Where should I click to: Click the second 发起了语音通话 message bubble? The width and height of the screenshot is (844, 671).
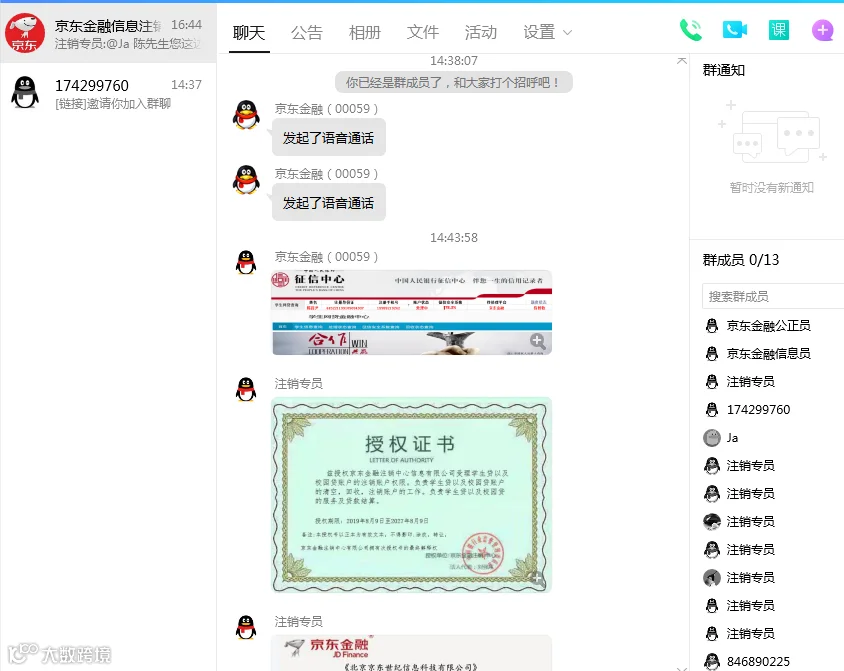[x=328, y=203]
